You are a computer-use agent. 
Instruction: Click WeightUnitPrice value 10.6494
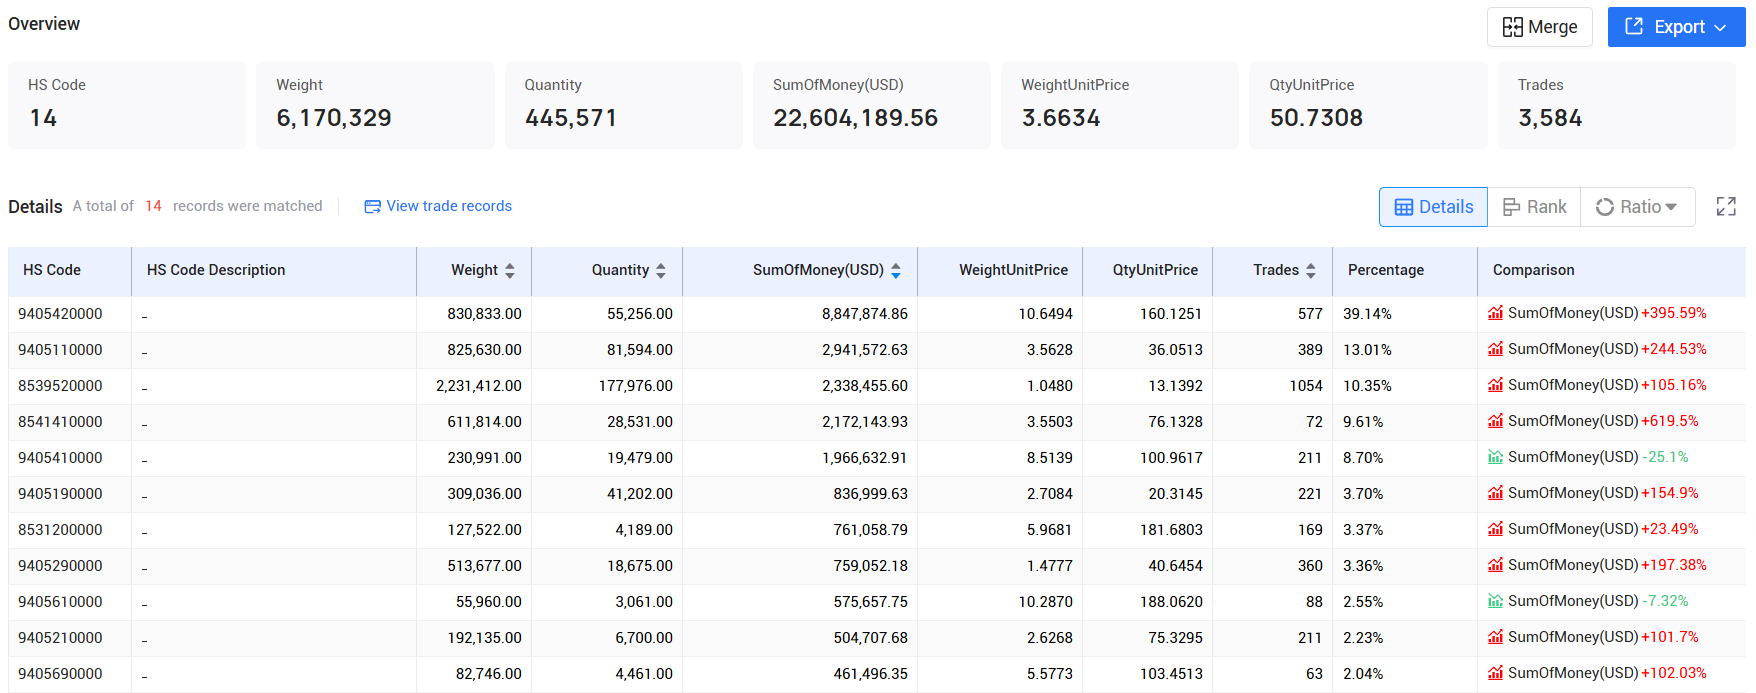1046,314
